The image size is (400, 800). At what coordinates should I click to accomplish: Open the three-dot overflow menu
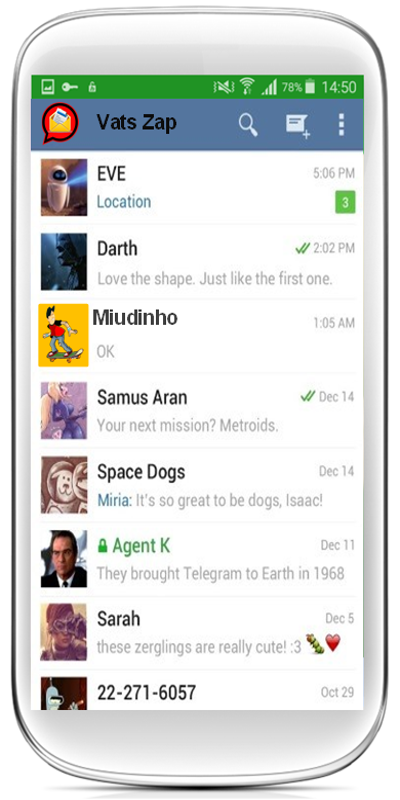[341, 124]
